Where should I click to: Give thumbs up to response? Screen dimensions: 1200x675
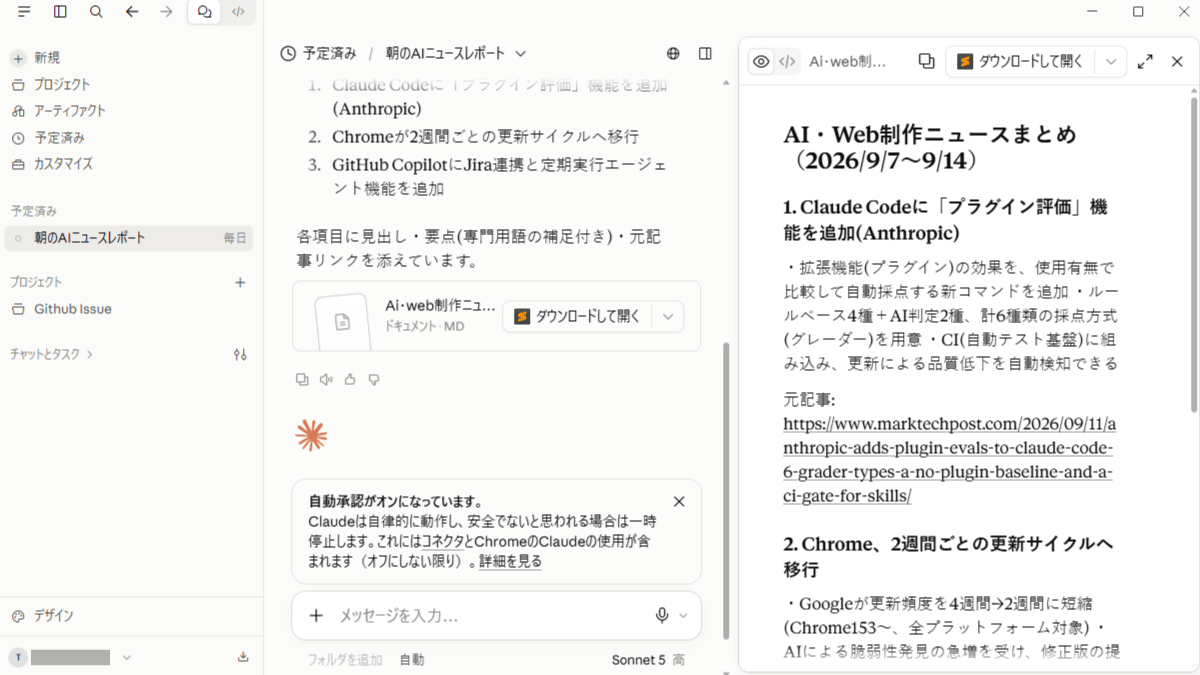click(x=350, y=379)
